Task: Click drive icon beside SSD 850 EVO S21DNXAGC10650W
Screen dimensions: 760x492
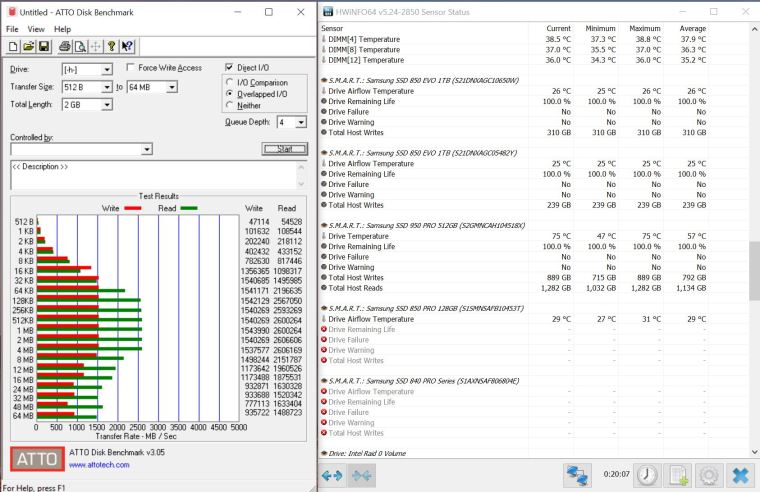Action: (324, 80)
